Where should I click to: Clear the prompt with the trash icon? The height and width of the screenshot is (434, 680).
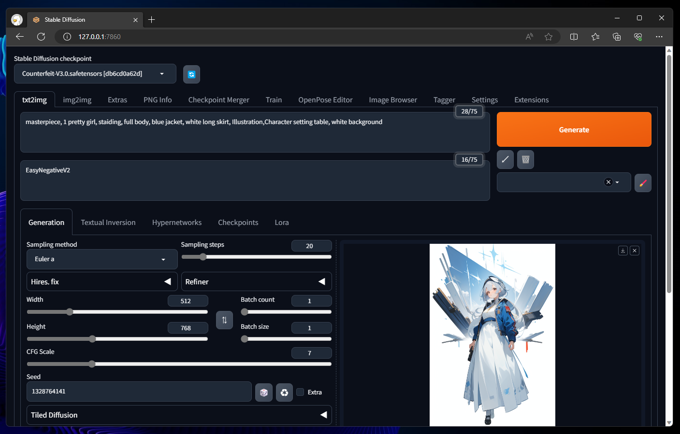[525, 160]
